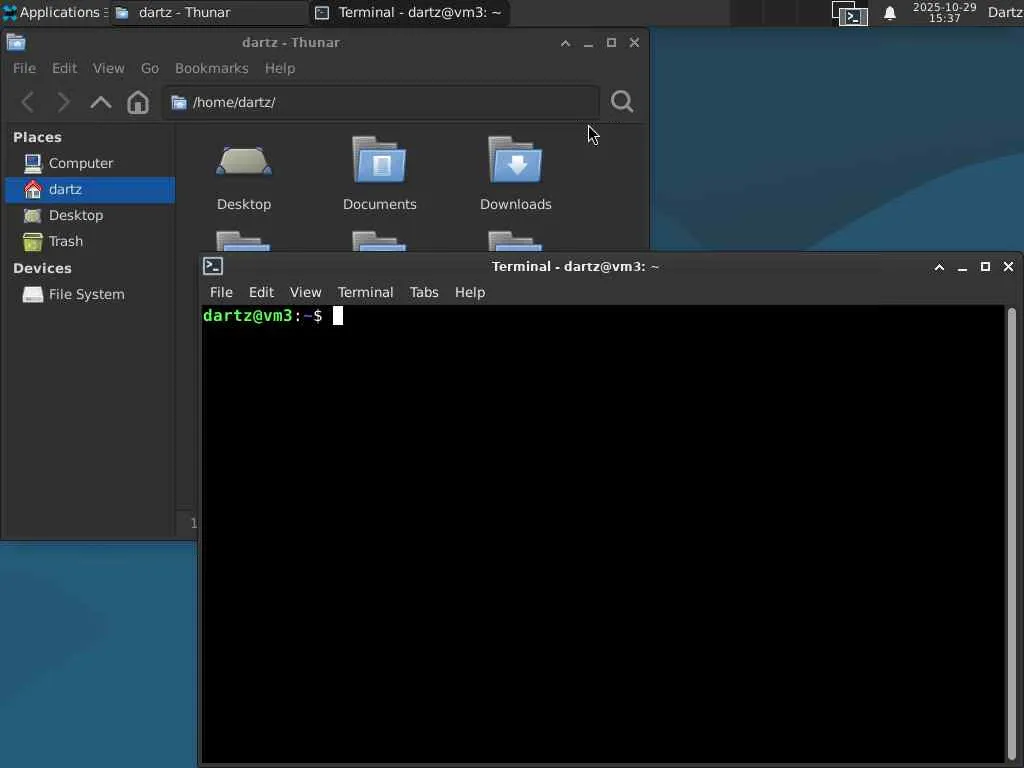The height and width of the screenshot is (768, 1024).
Task: Open Thunar View menu
Action: point(108,68)
